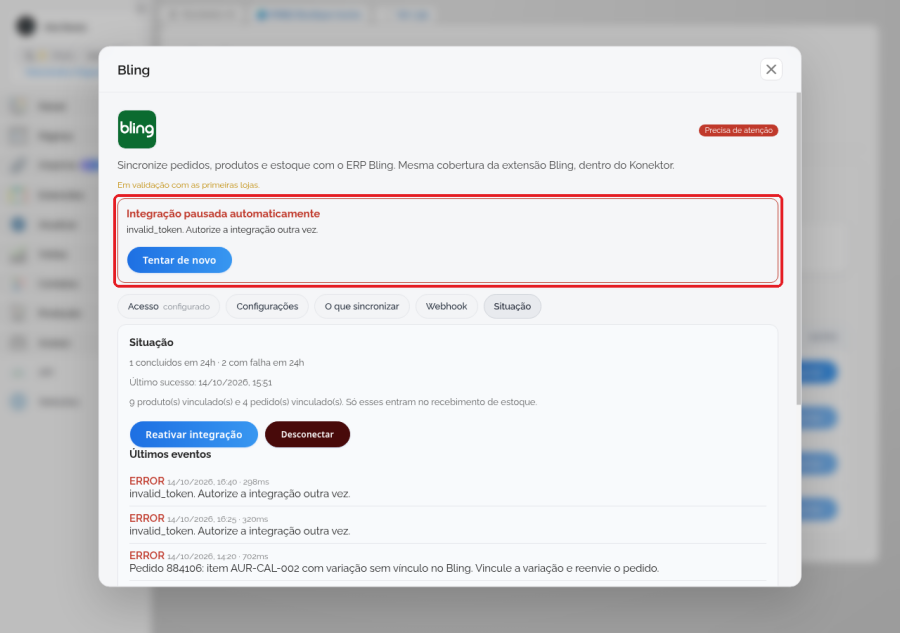The image size is (900, 633).
Task: Click the "Tentar de novo" button
Action: coord(179,260)
